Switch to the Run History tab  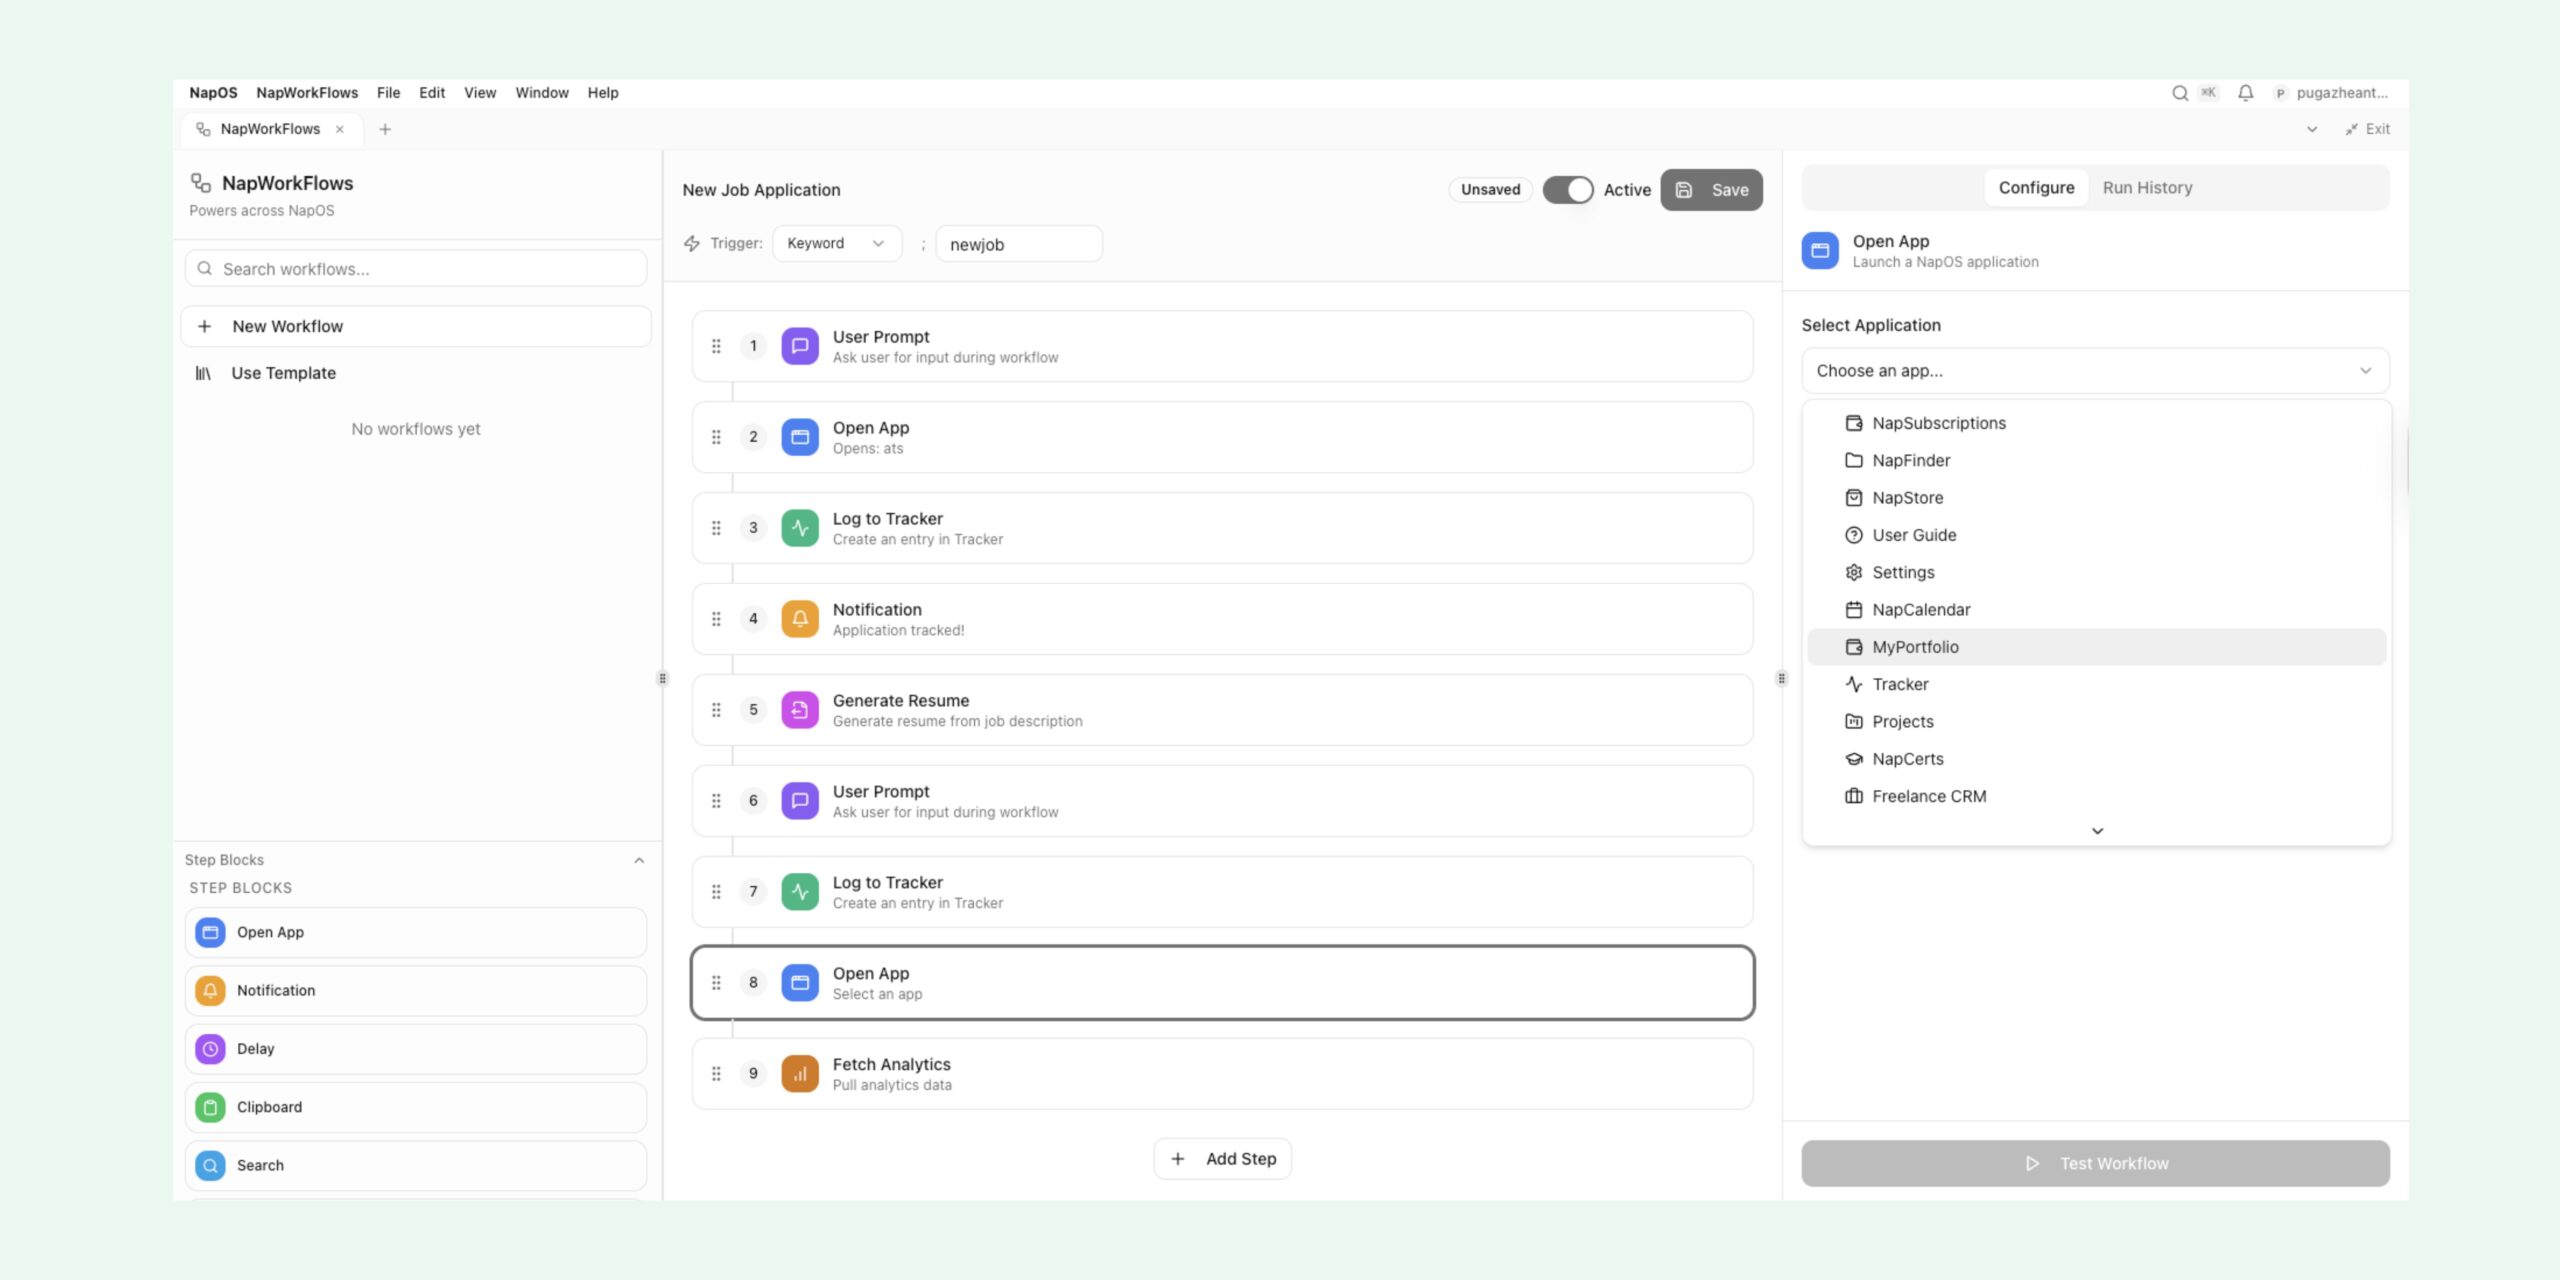(x=2146, y=187)
